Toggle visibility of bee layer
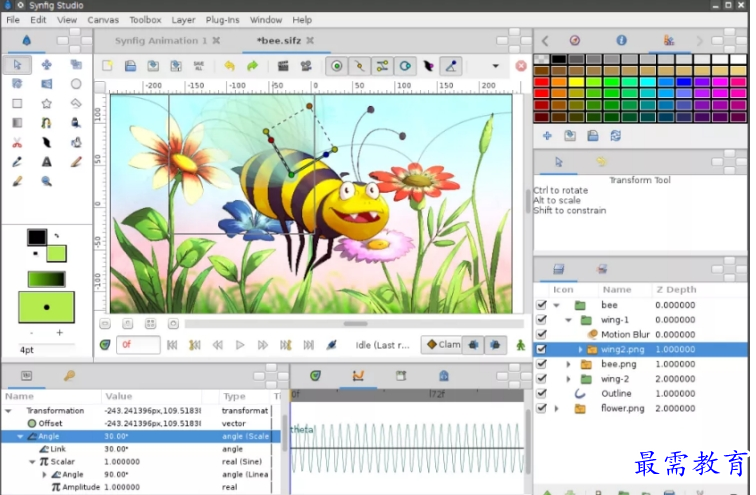The height and width of the screenshot is (495, 756). [541, 305]
